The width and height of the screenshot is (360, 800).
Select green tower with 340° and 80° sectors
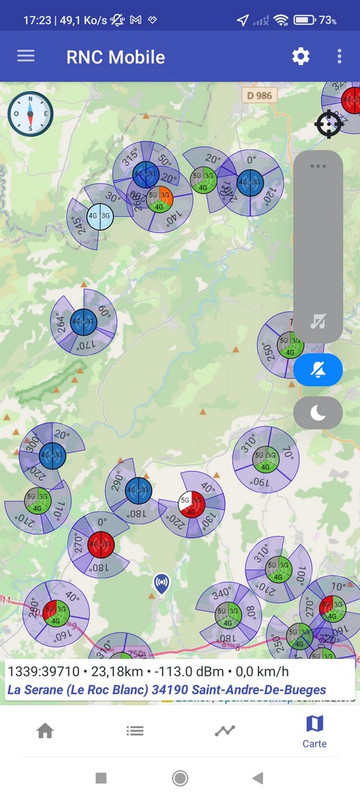click(x=228, y=615)
